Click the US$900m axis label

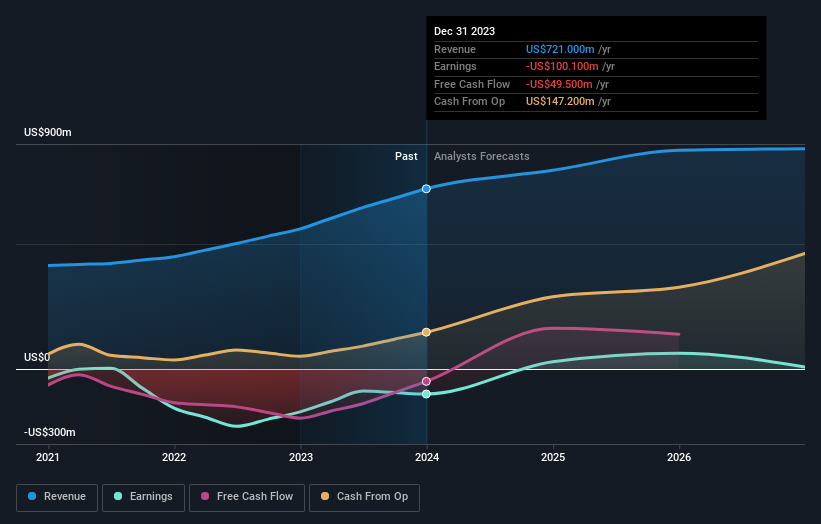(48, 132)
